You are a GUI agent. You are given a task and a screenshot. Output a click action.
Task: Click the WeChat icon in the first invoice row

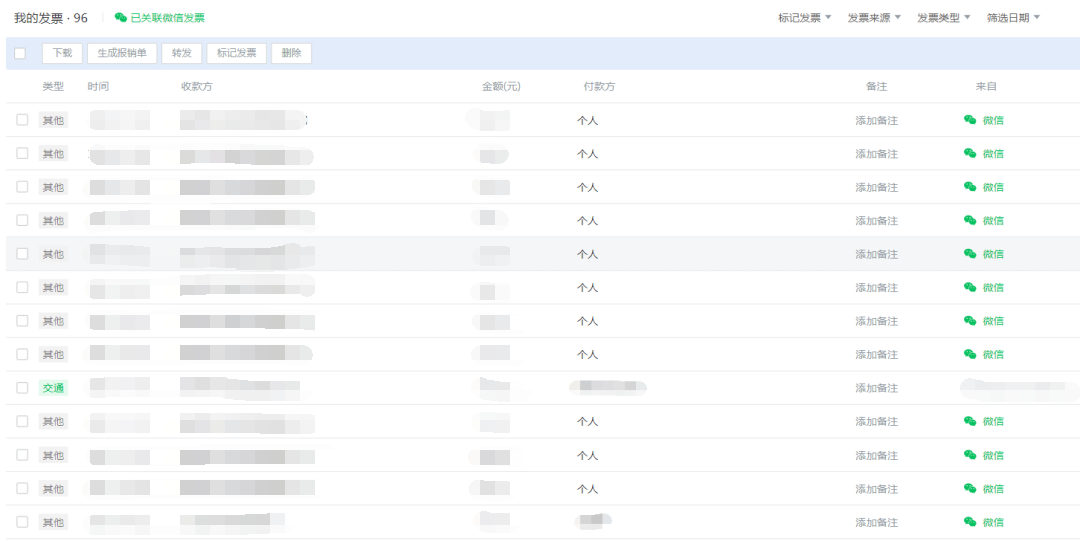point(970,120)
